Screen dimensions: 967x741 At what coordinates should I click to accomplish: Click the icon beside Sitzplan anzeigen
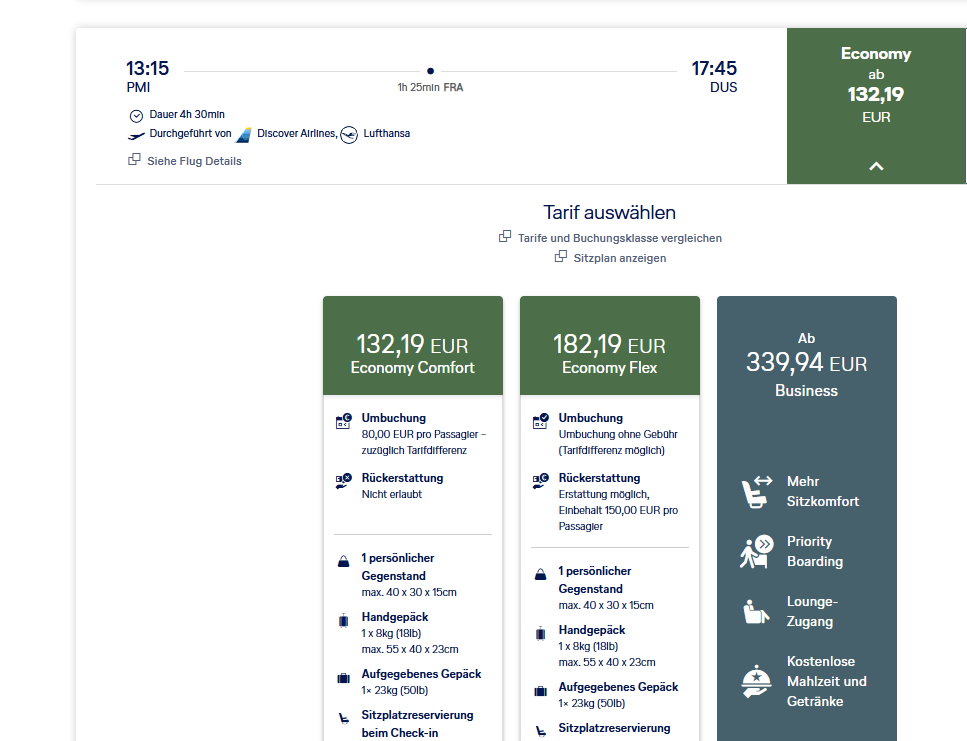tap(560, 256)
